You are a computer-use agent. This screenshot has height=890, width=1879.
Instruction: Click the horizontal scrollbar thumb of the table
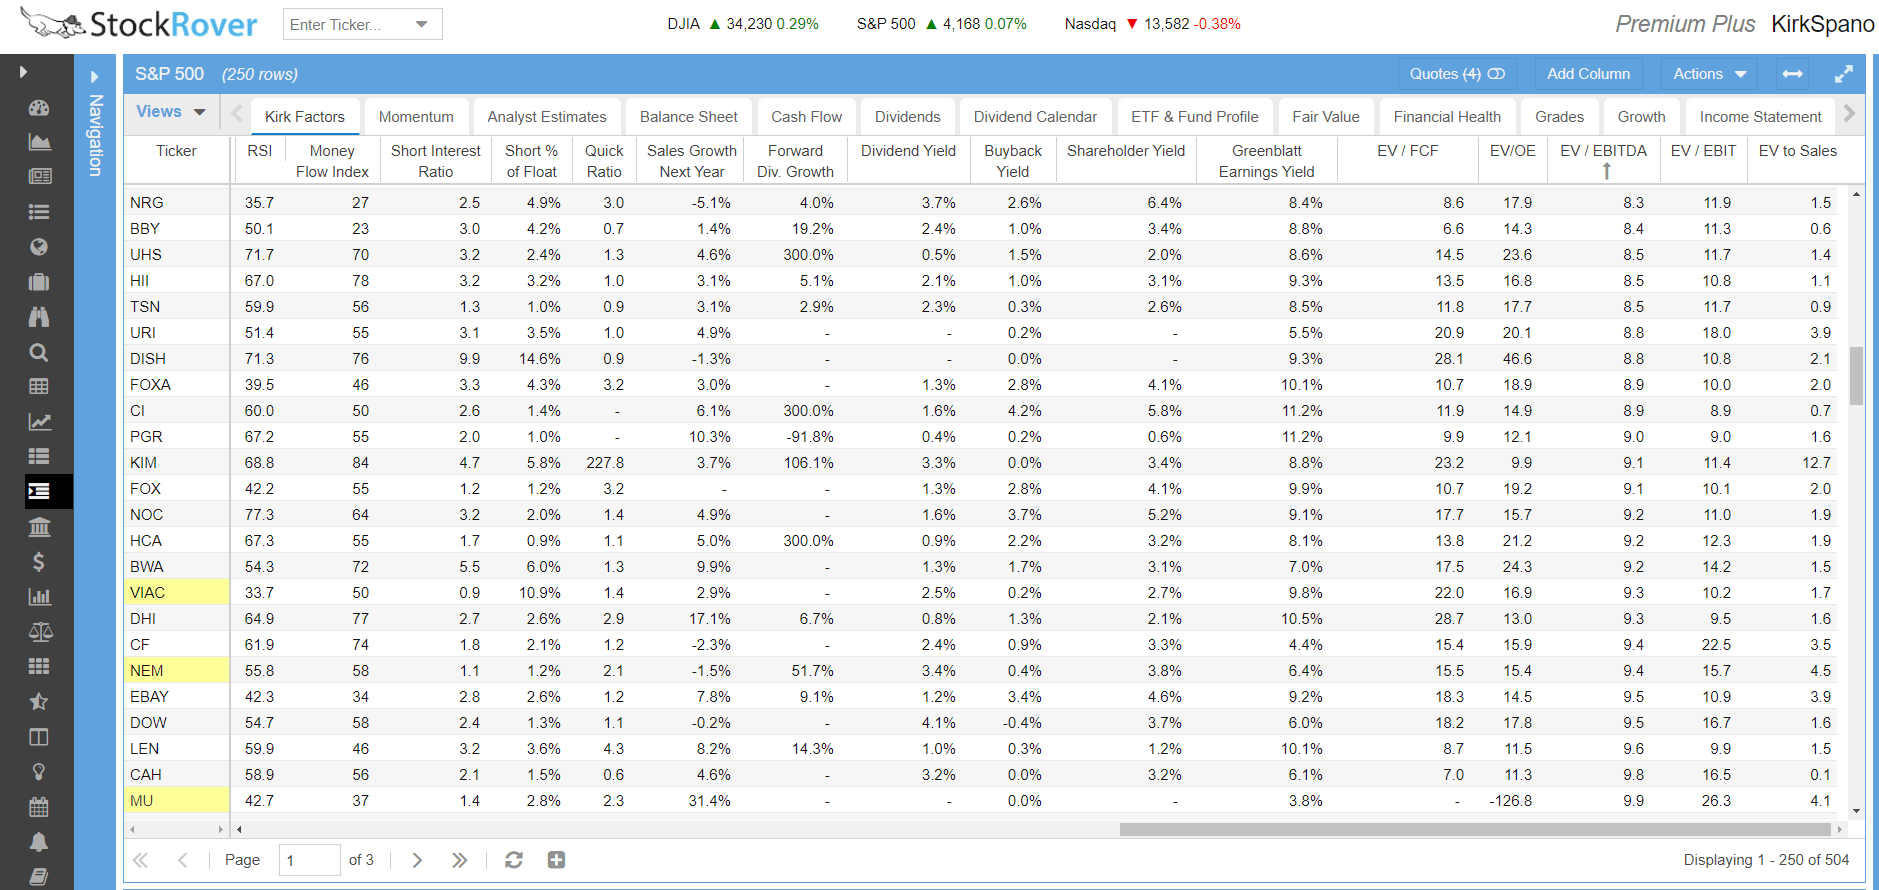tap(1475, 829)
